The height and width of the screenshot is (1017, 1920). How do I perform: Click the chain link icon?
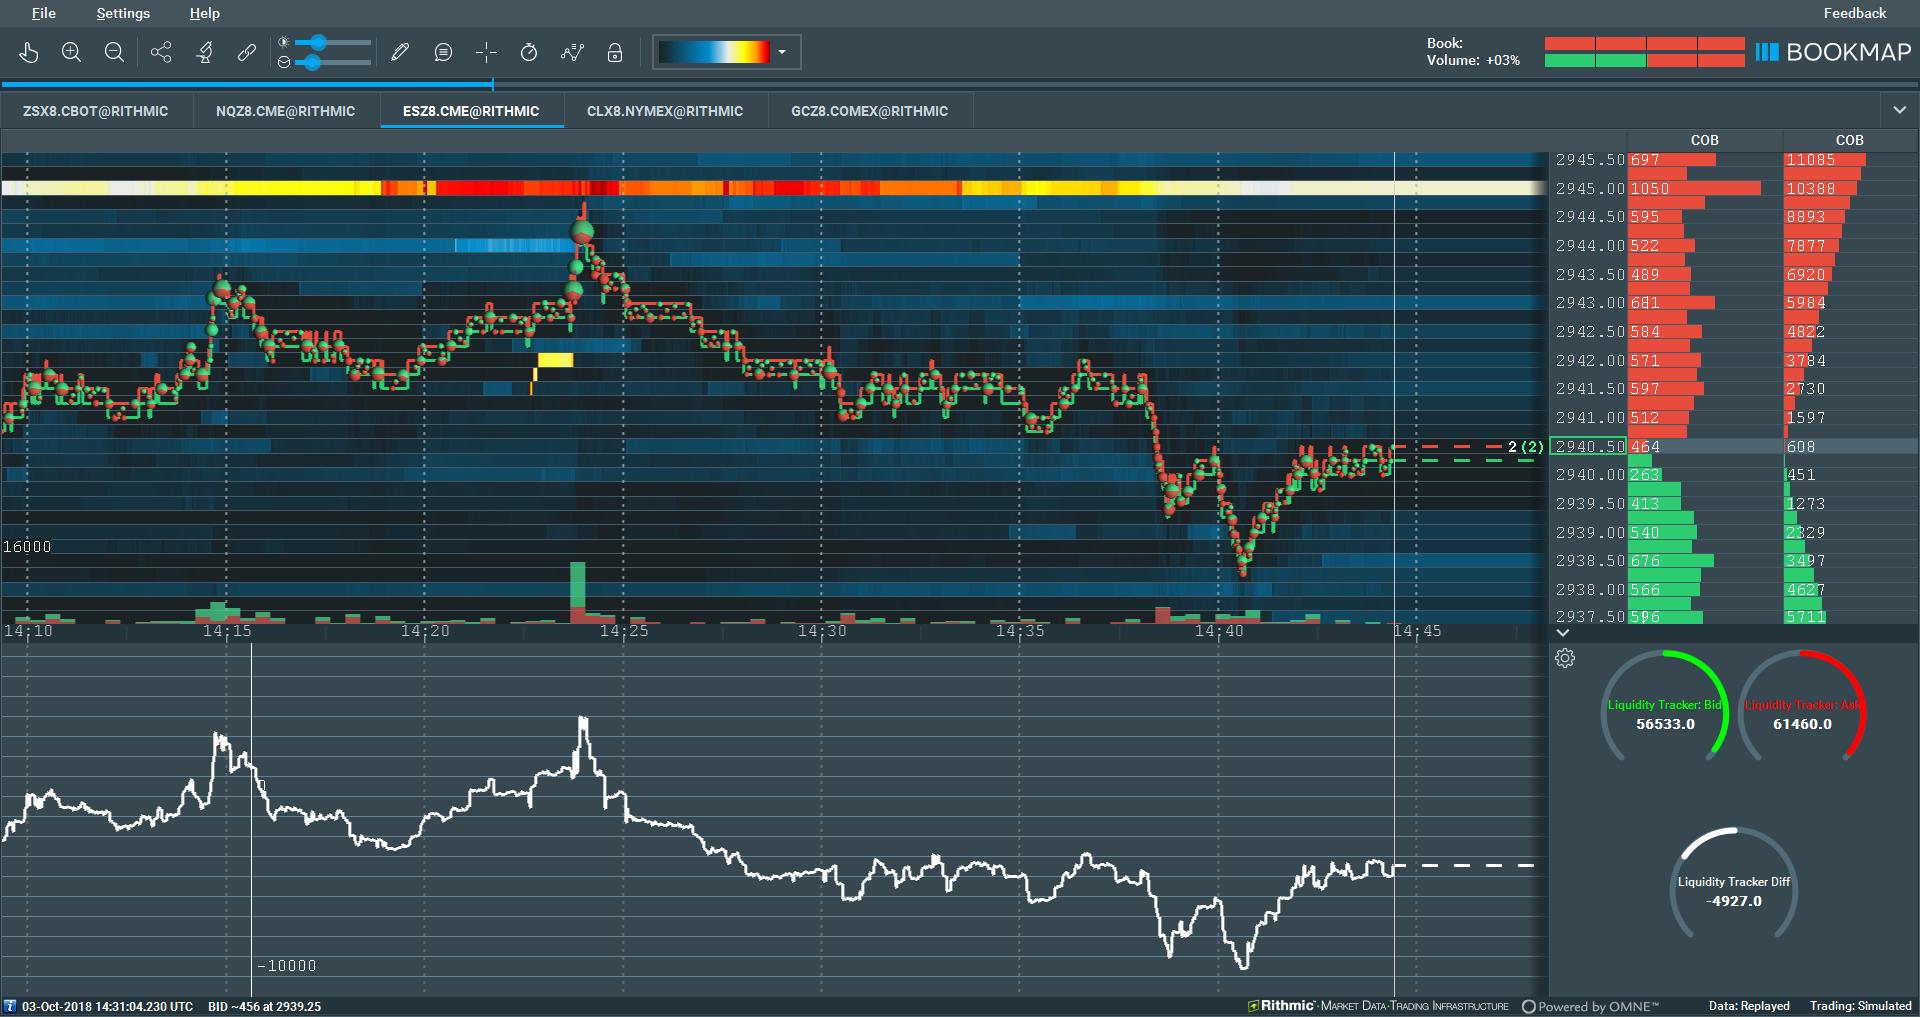tap(247, 53)
